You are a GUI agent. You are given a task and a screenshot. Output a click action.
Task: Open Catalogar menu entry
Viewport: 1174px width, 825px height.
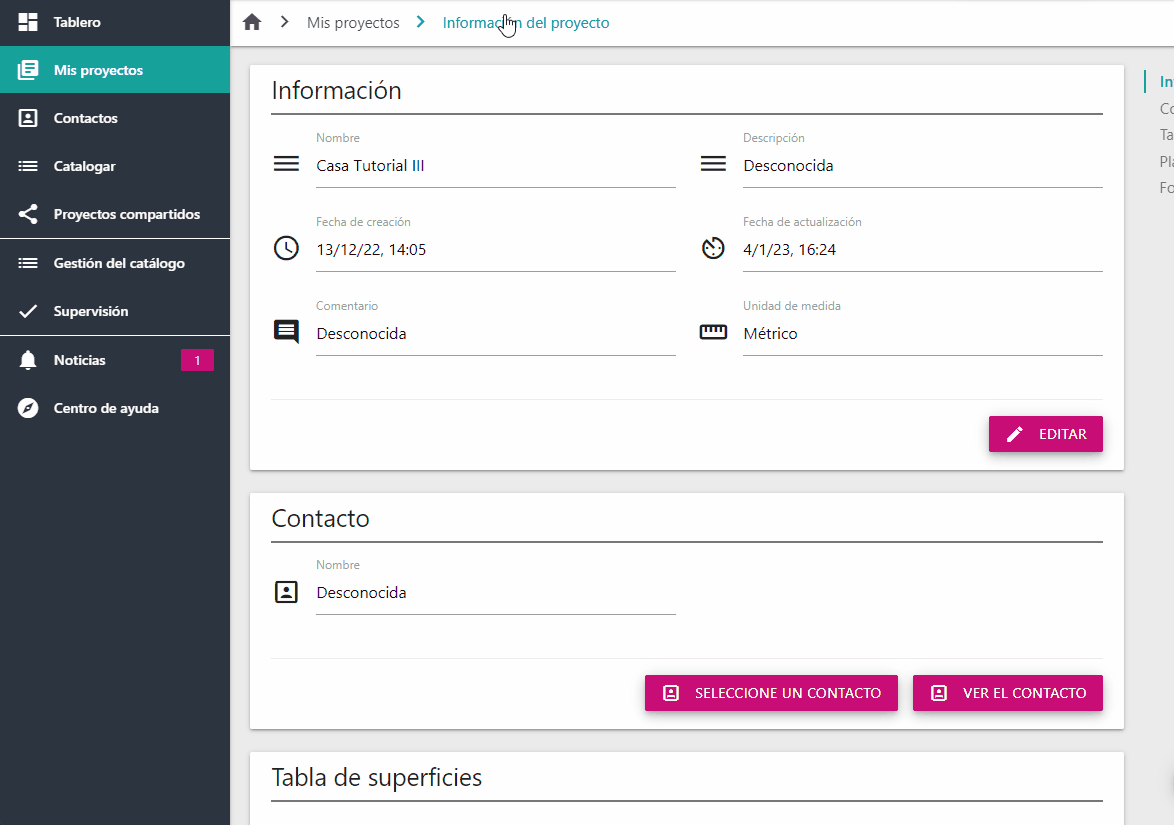click(x=115, y=166)
